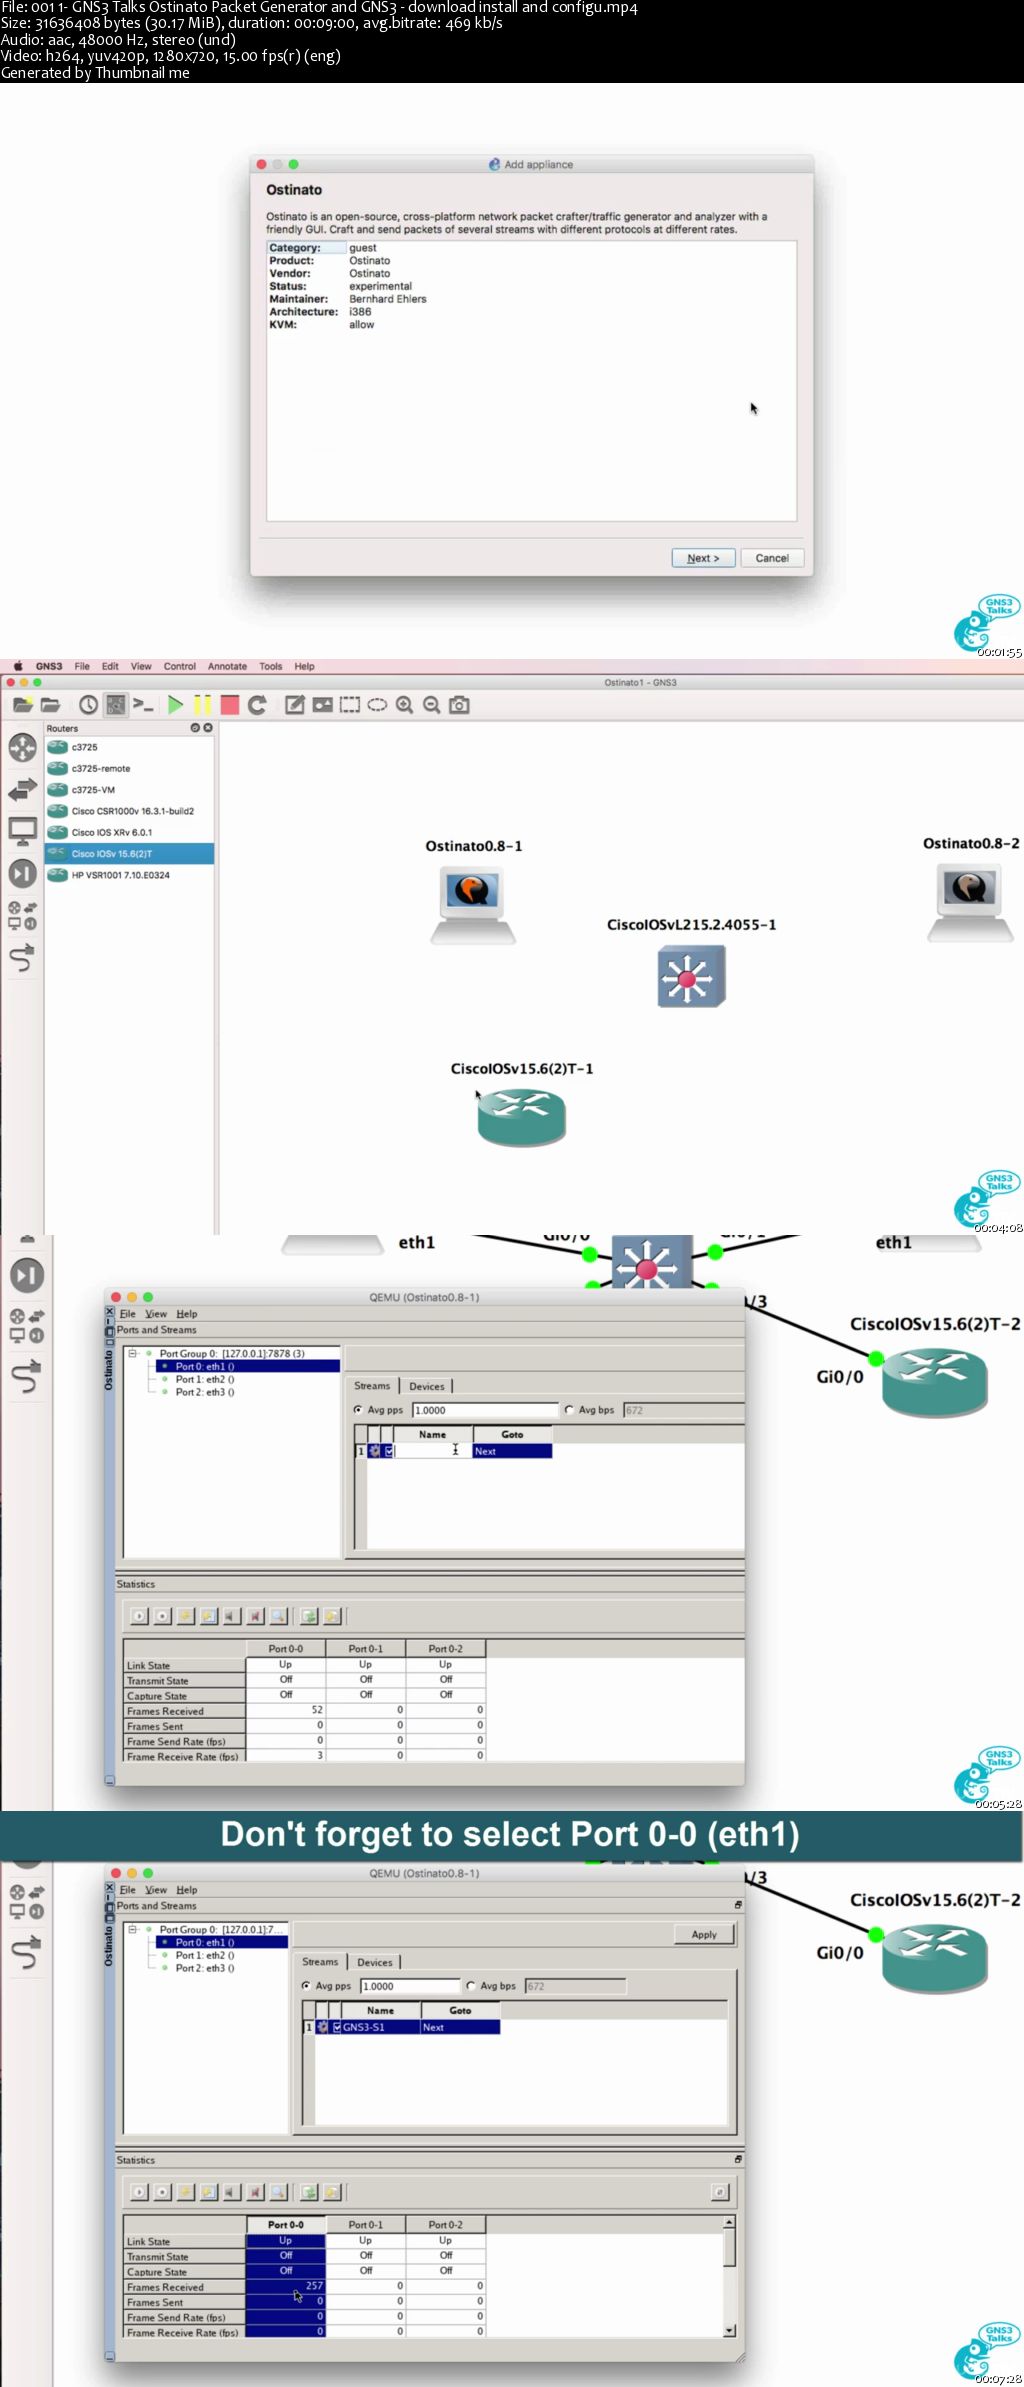Image resolution: width=1024 pixels, height=2387 pixels.
Task: Open a project using the open-folder toolbar icon
Action: click(50, 705)
